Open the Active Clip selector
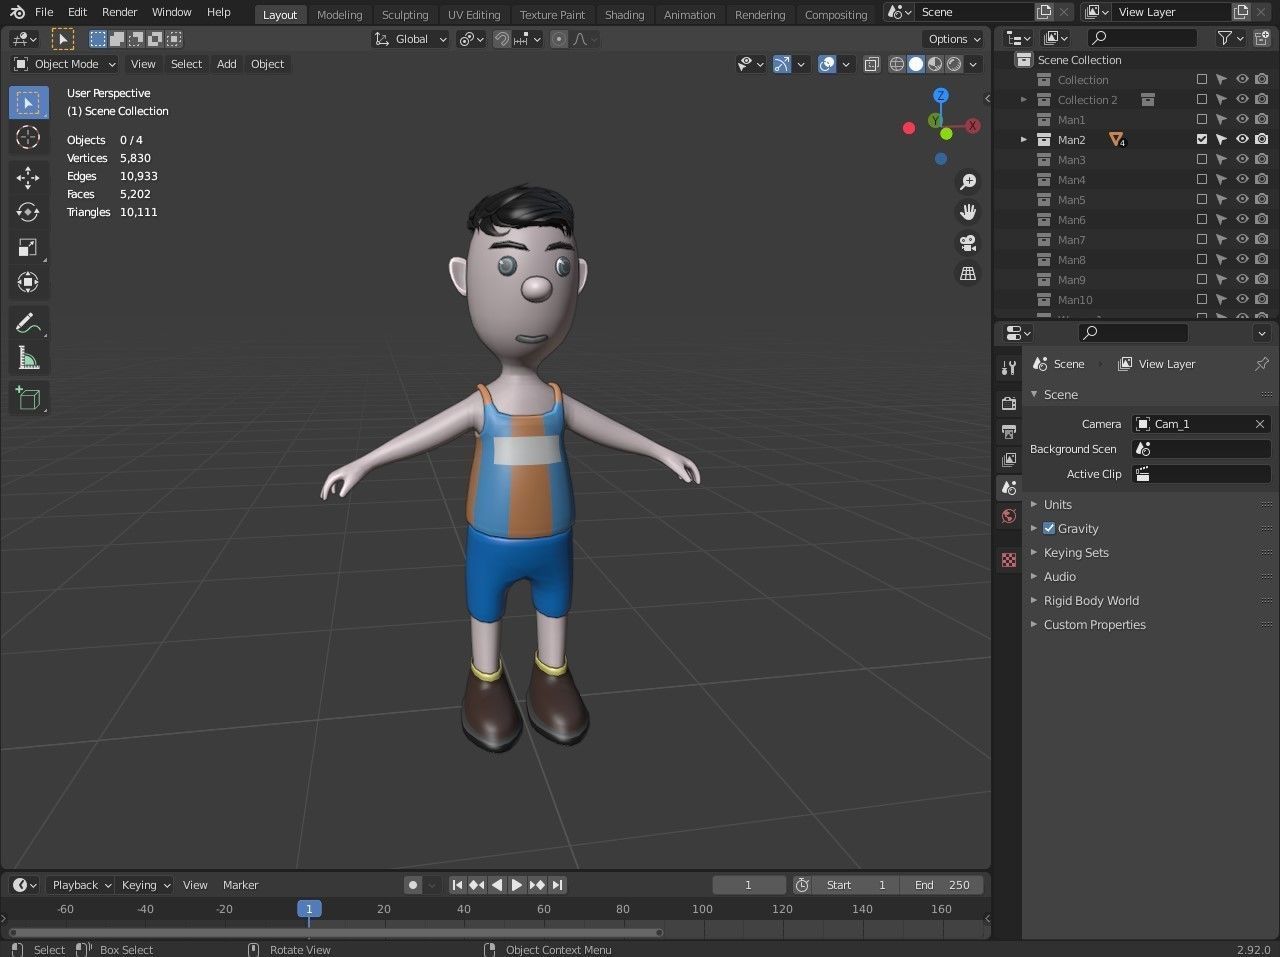Screen dimensions: 1280x957 point(1201,474)
